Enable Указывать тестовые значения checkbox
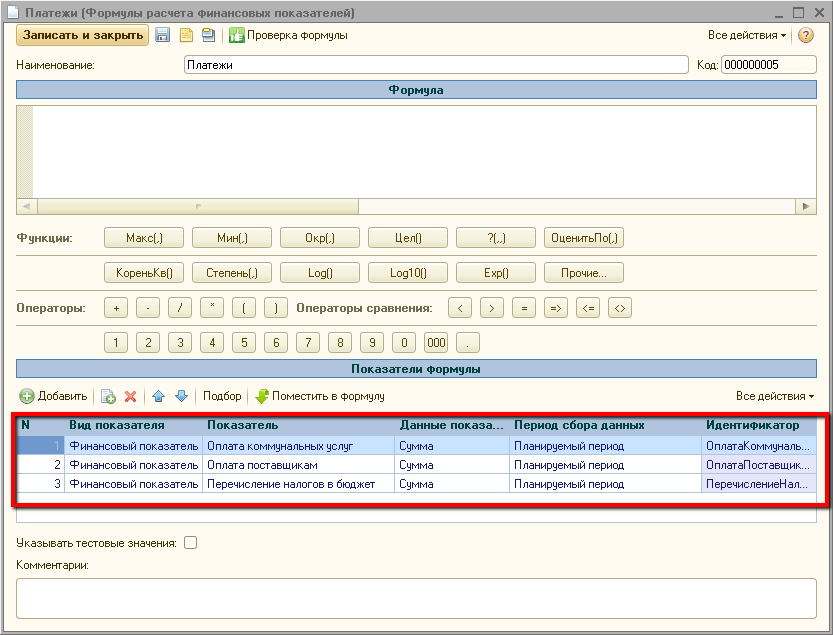 point(191,543)
